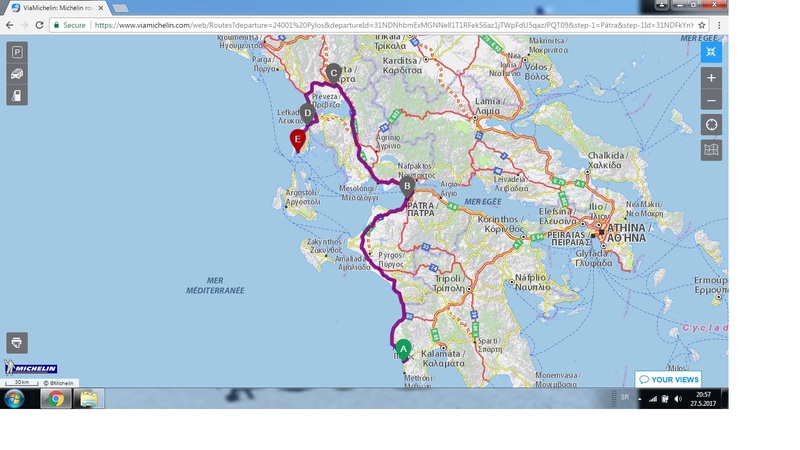Click the Chrome taskbar icon

(x=56, y=398)
